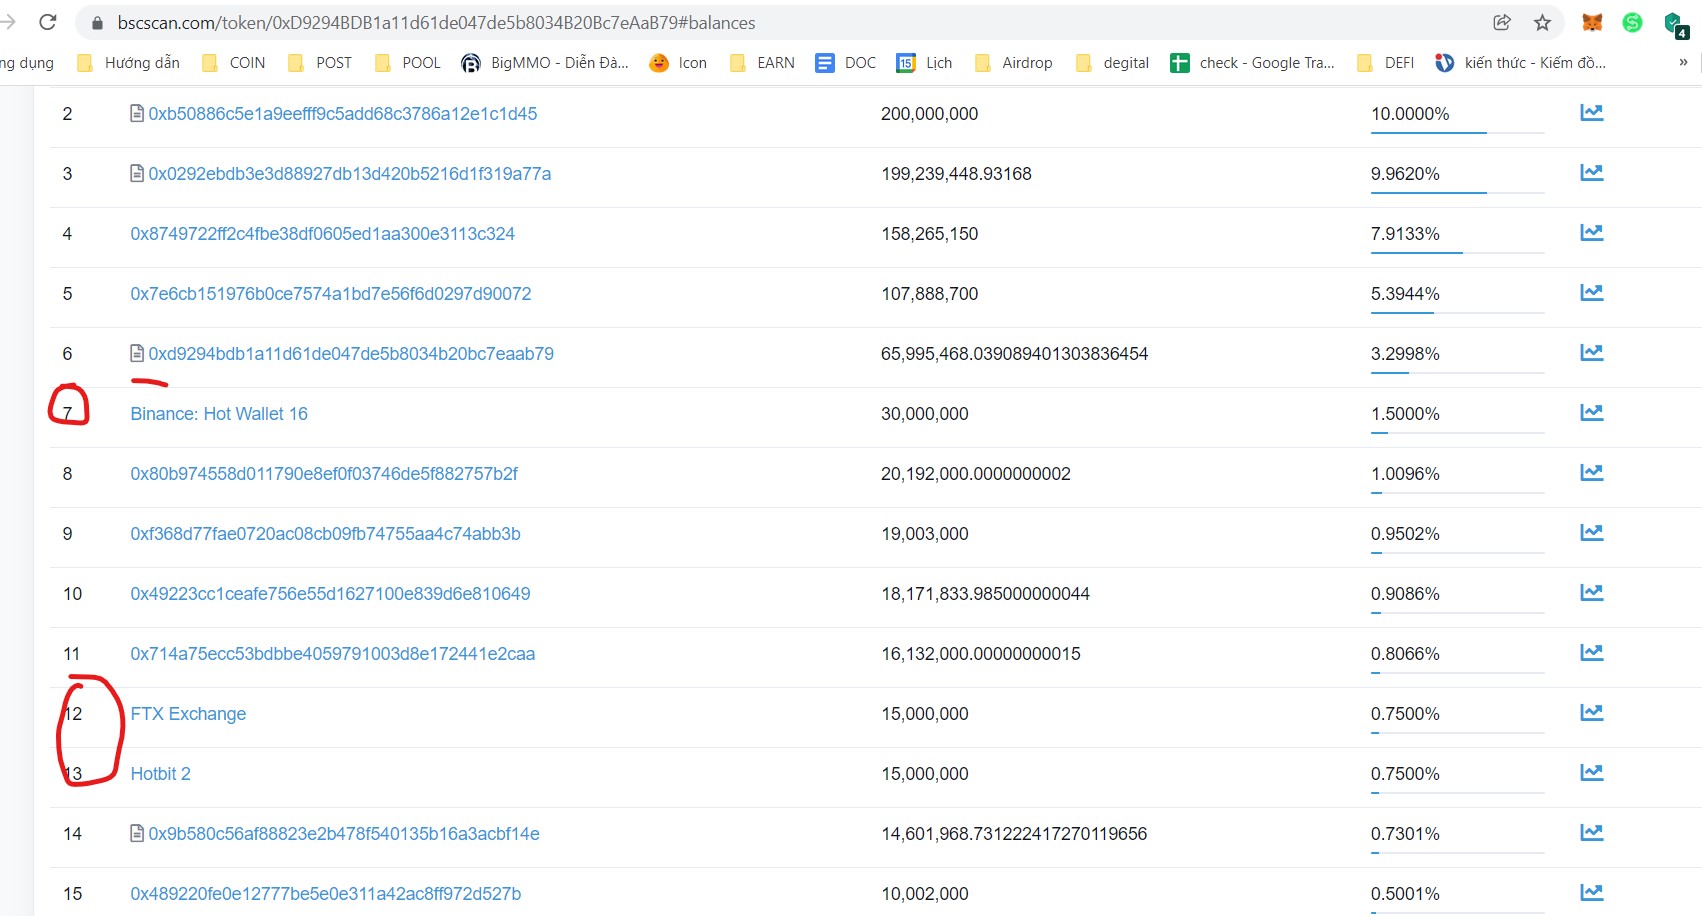This screenshot has height=916, width=1702.
Task: Open analytics chart icon for rank 3 holder
Action: (x=1591, y=173)
